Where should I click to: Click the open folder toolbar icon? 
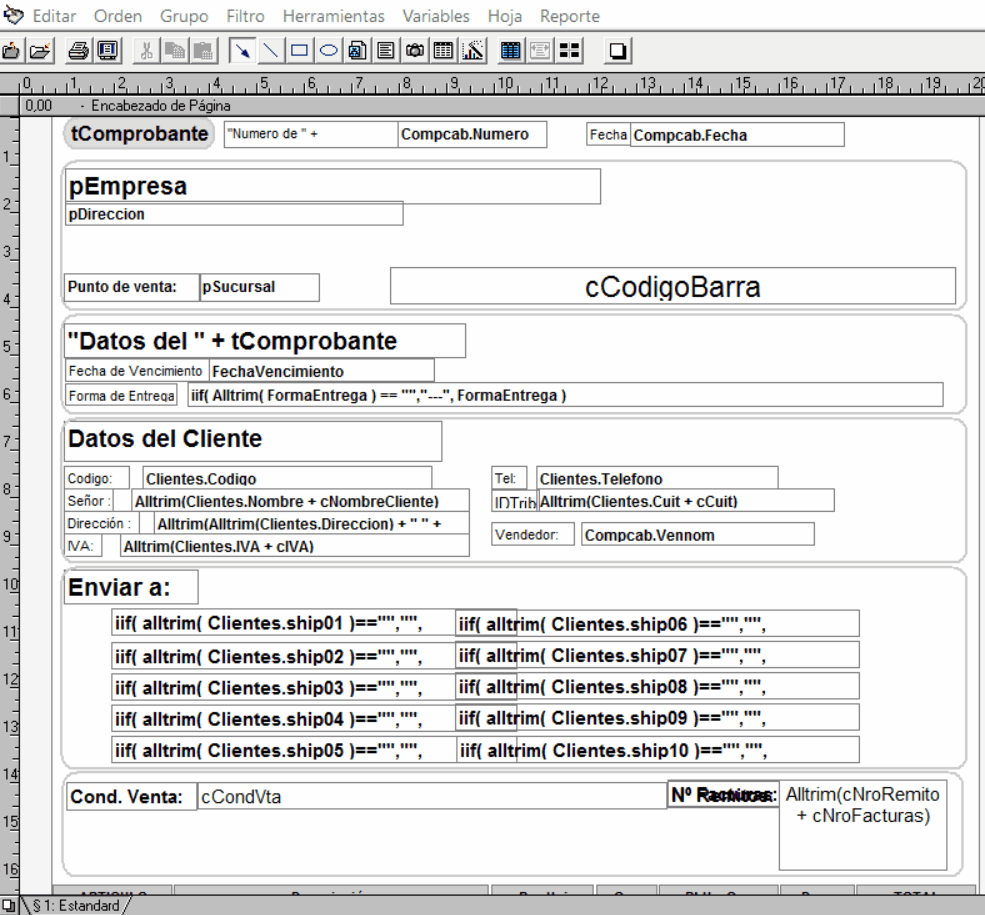40,51
